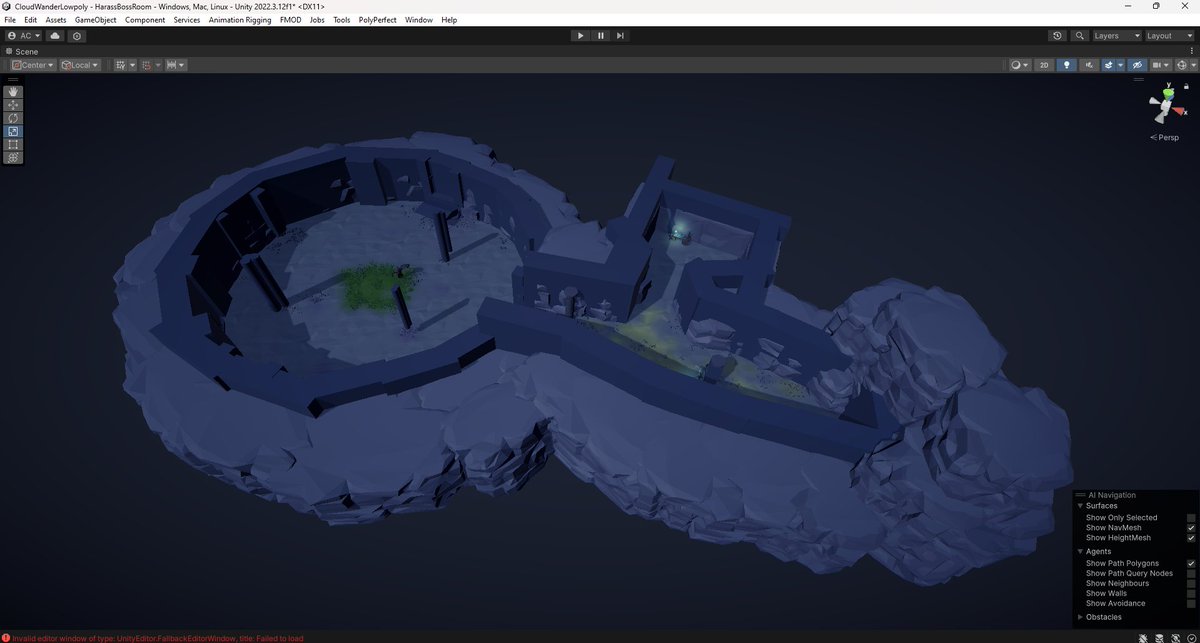
Task: Click the auto generate lighting status icon
Action: [x=1175, y=637]
